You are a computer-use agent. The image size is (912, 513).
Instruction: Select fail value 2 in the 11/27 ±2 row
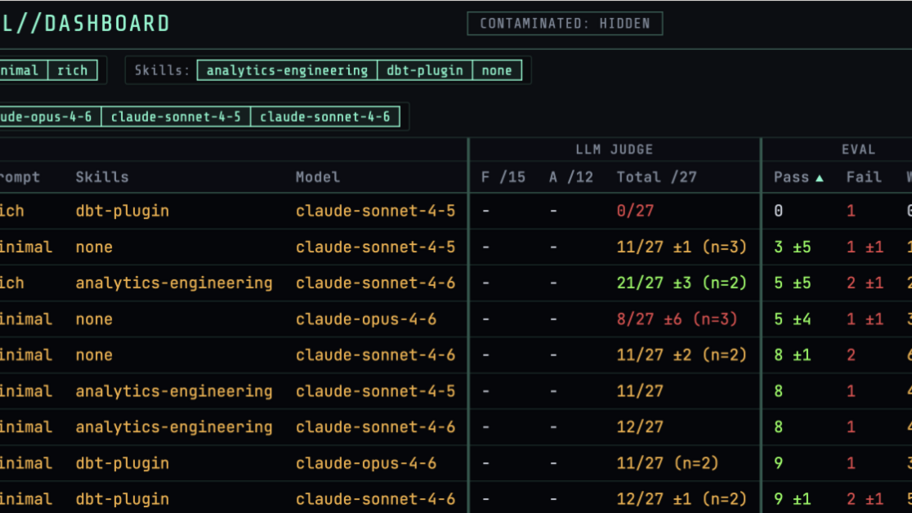tap(851, 355)
